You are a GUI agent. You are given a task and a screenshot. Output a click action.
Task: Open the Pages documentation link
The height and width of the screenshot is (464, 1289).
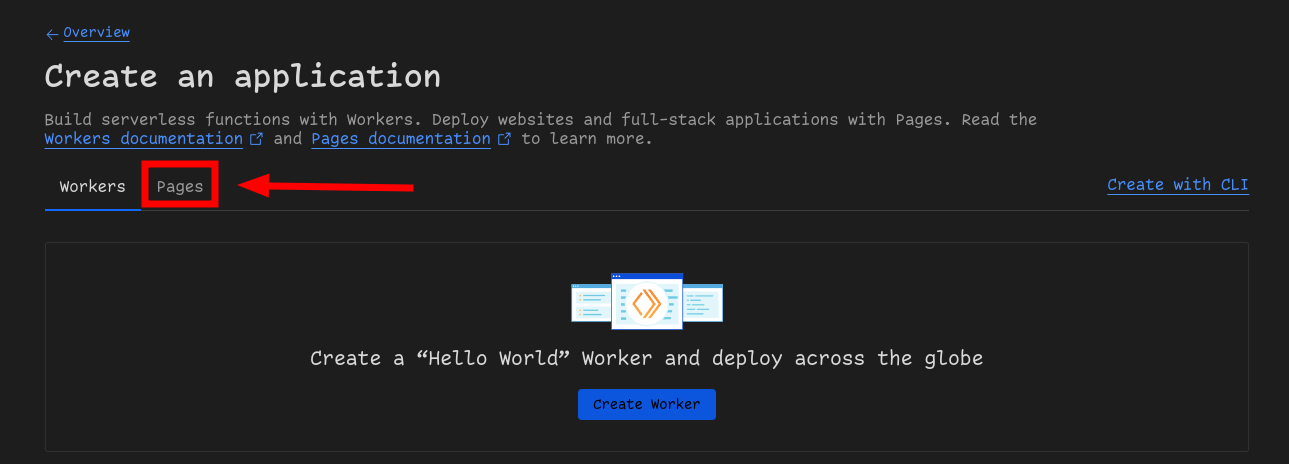click(401, 139)
